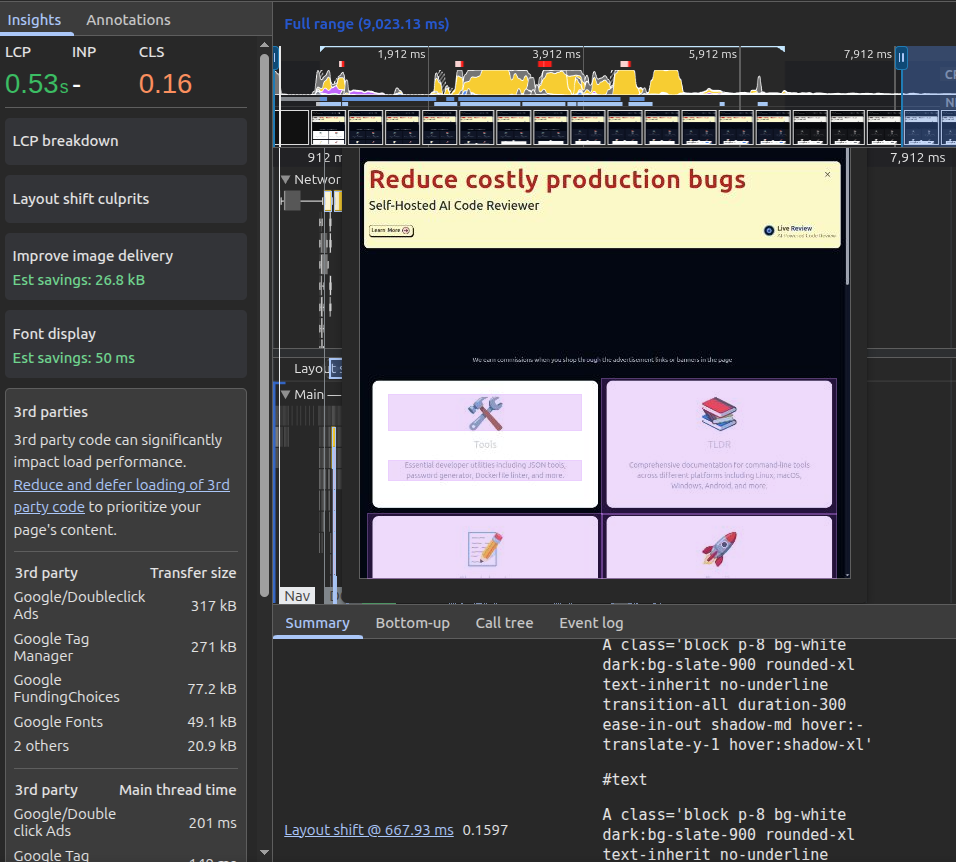Open the Bottom-up tab
The image size is (956, 862).
point(412,623)
